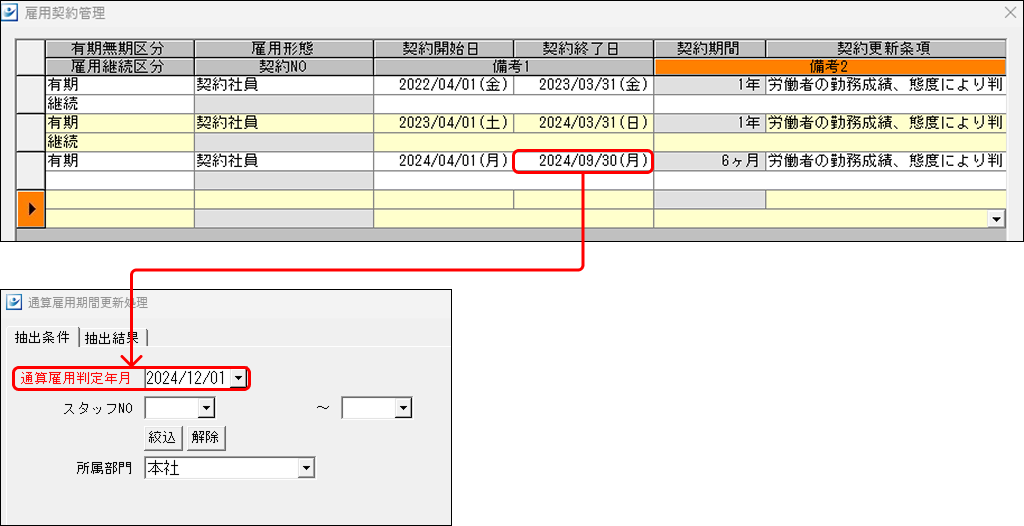
Task: Click the 雇用契約管理 window app icon
Action: click(x=10, y=12)
